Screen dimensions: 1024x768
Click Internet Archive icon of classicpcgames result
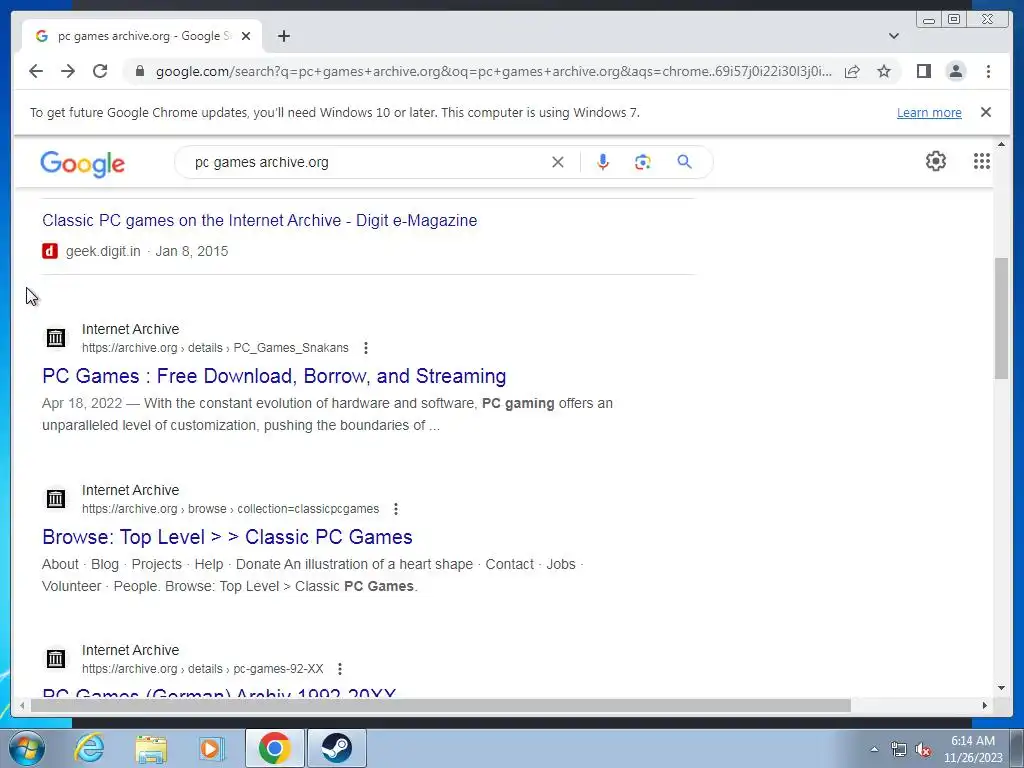pyautogui.click(x=56, y=499)
